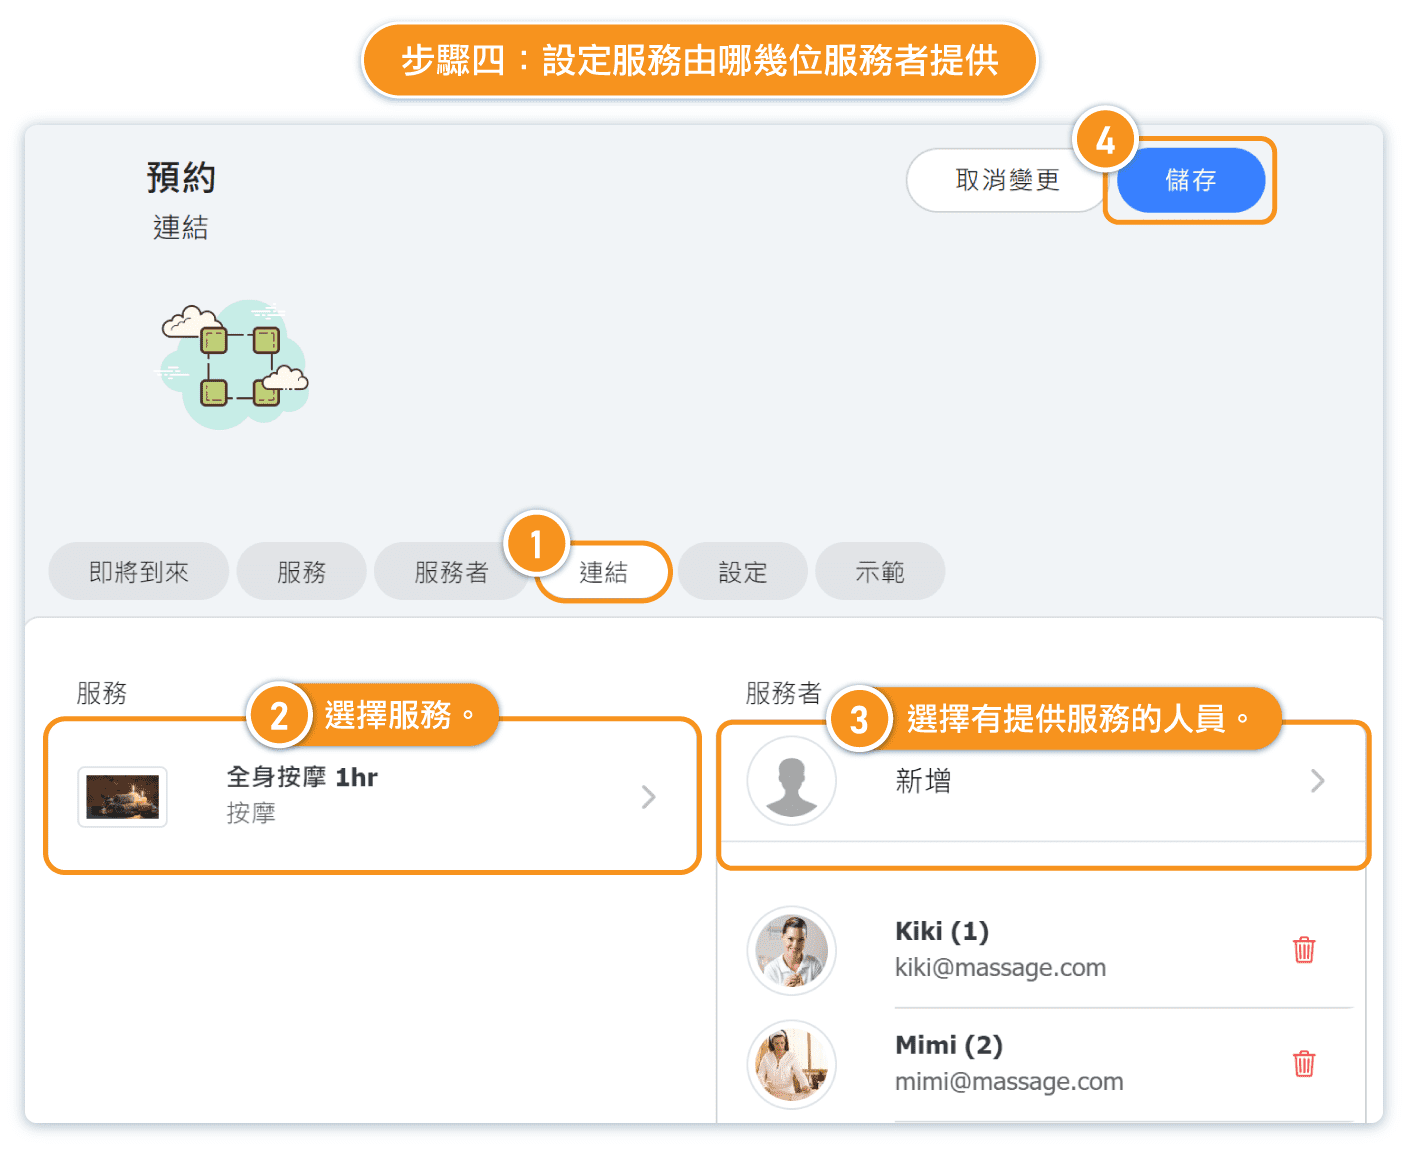Switch to the 即將到來 tab

click(139, 572)
